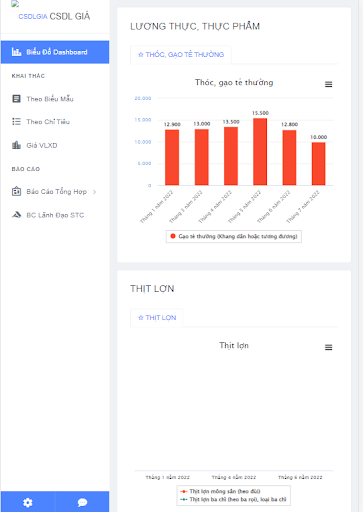Click the 12.900 bar for Tháng 1

172,157
